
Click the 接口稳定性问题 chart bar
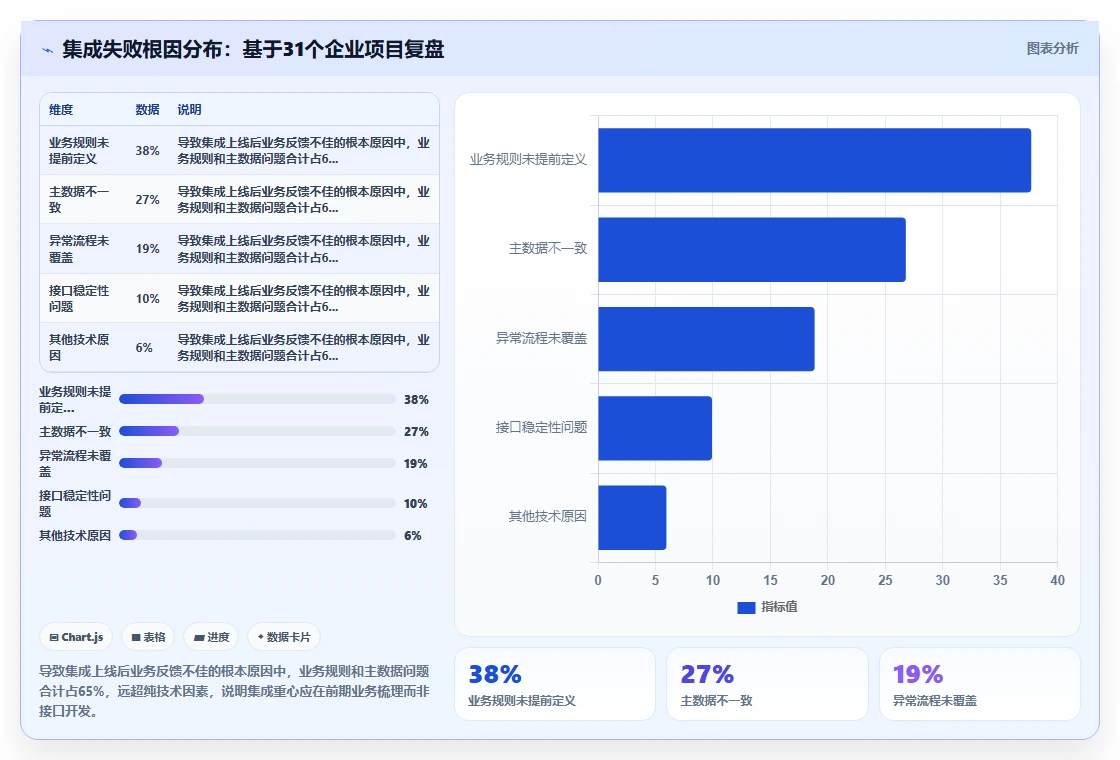coord(655,428)
